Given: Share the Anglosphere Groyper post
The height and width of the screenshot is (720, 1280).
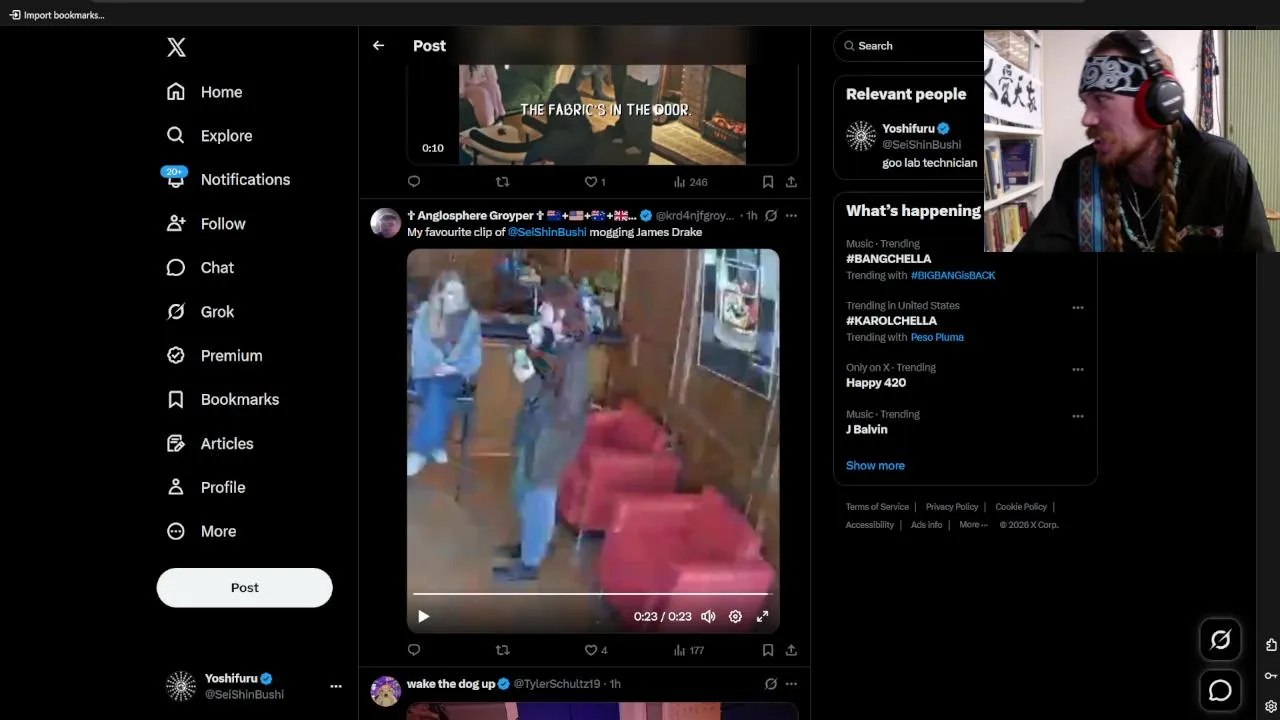Looking at the screenshot, I should click(x=791, y=650).
